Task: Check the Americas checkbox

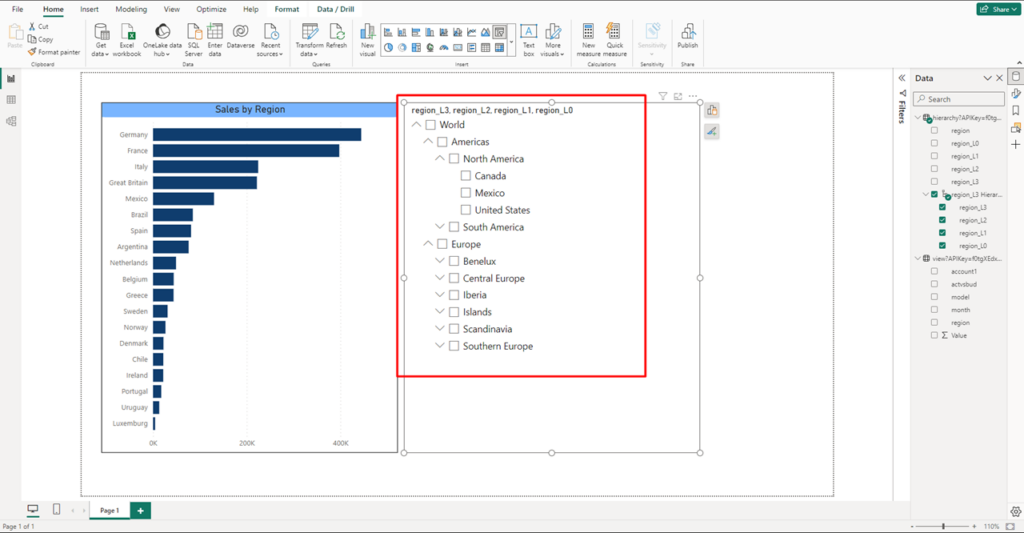Action: pos(442,142)
